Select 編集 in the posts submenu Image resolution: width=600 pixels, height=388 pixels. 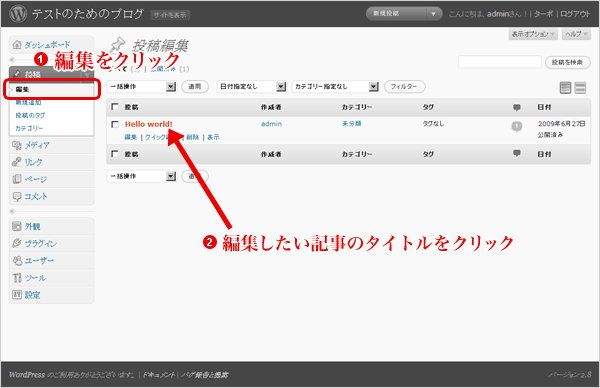coord(22,90)
